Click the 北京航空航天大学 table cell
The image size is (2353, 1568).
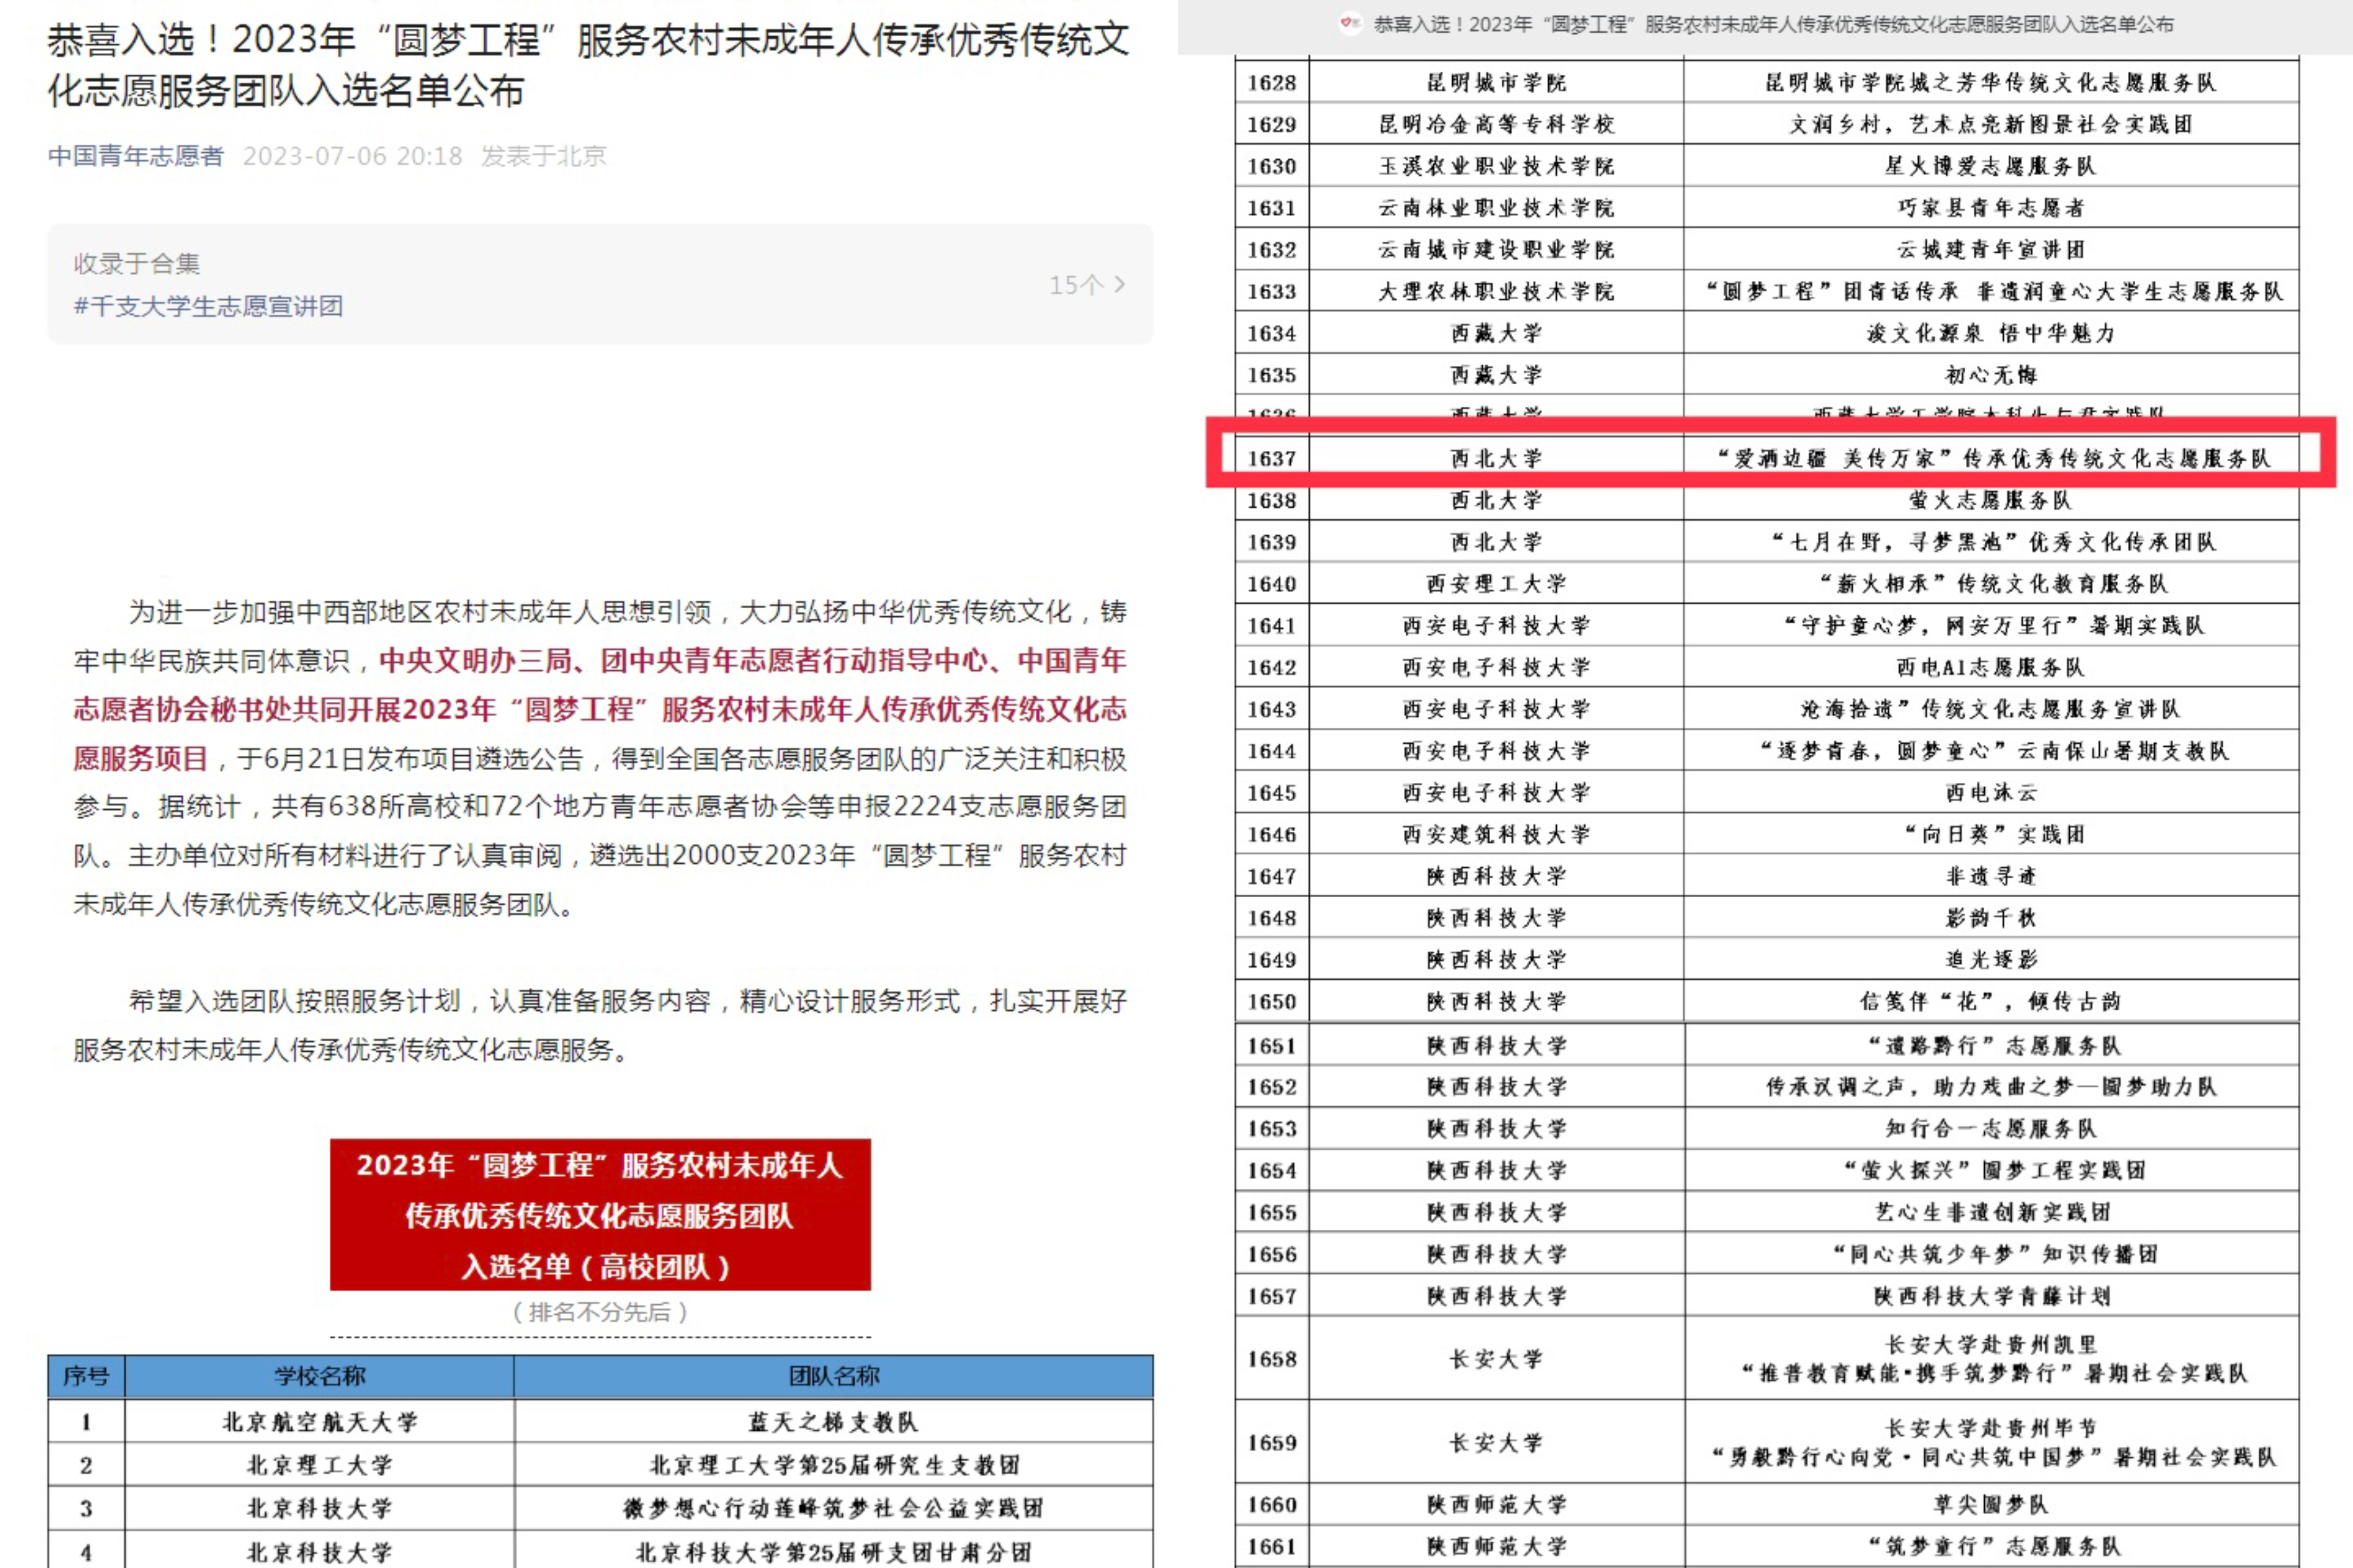click(x=319, y=1422)
